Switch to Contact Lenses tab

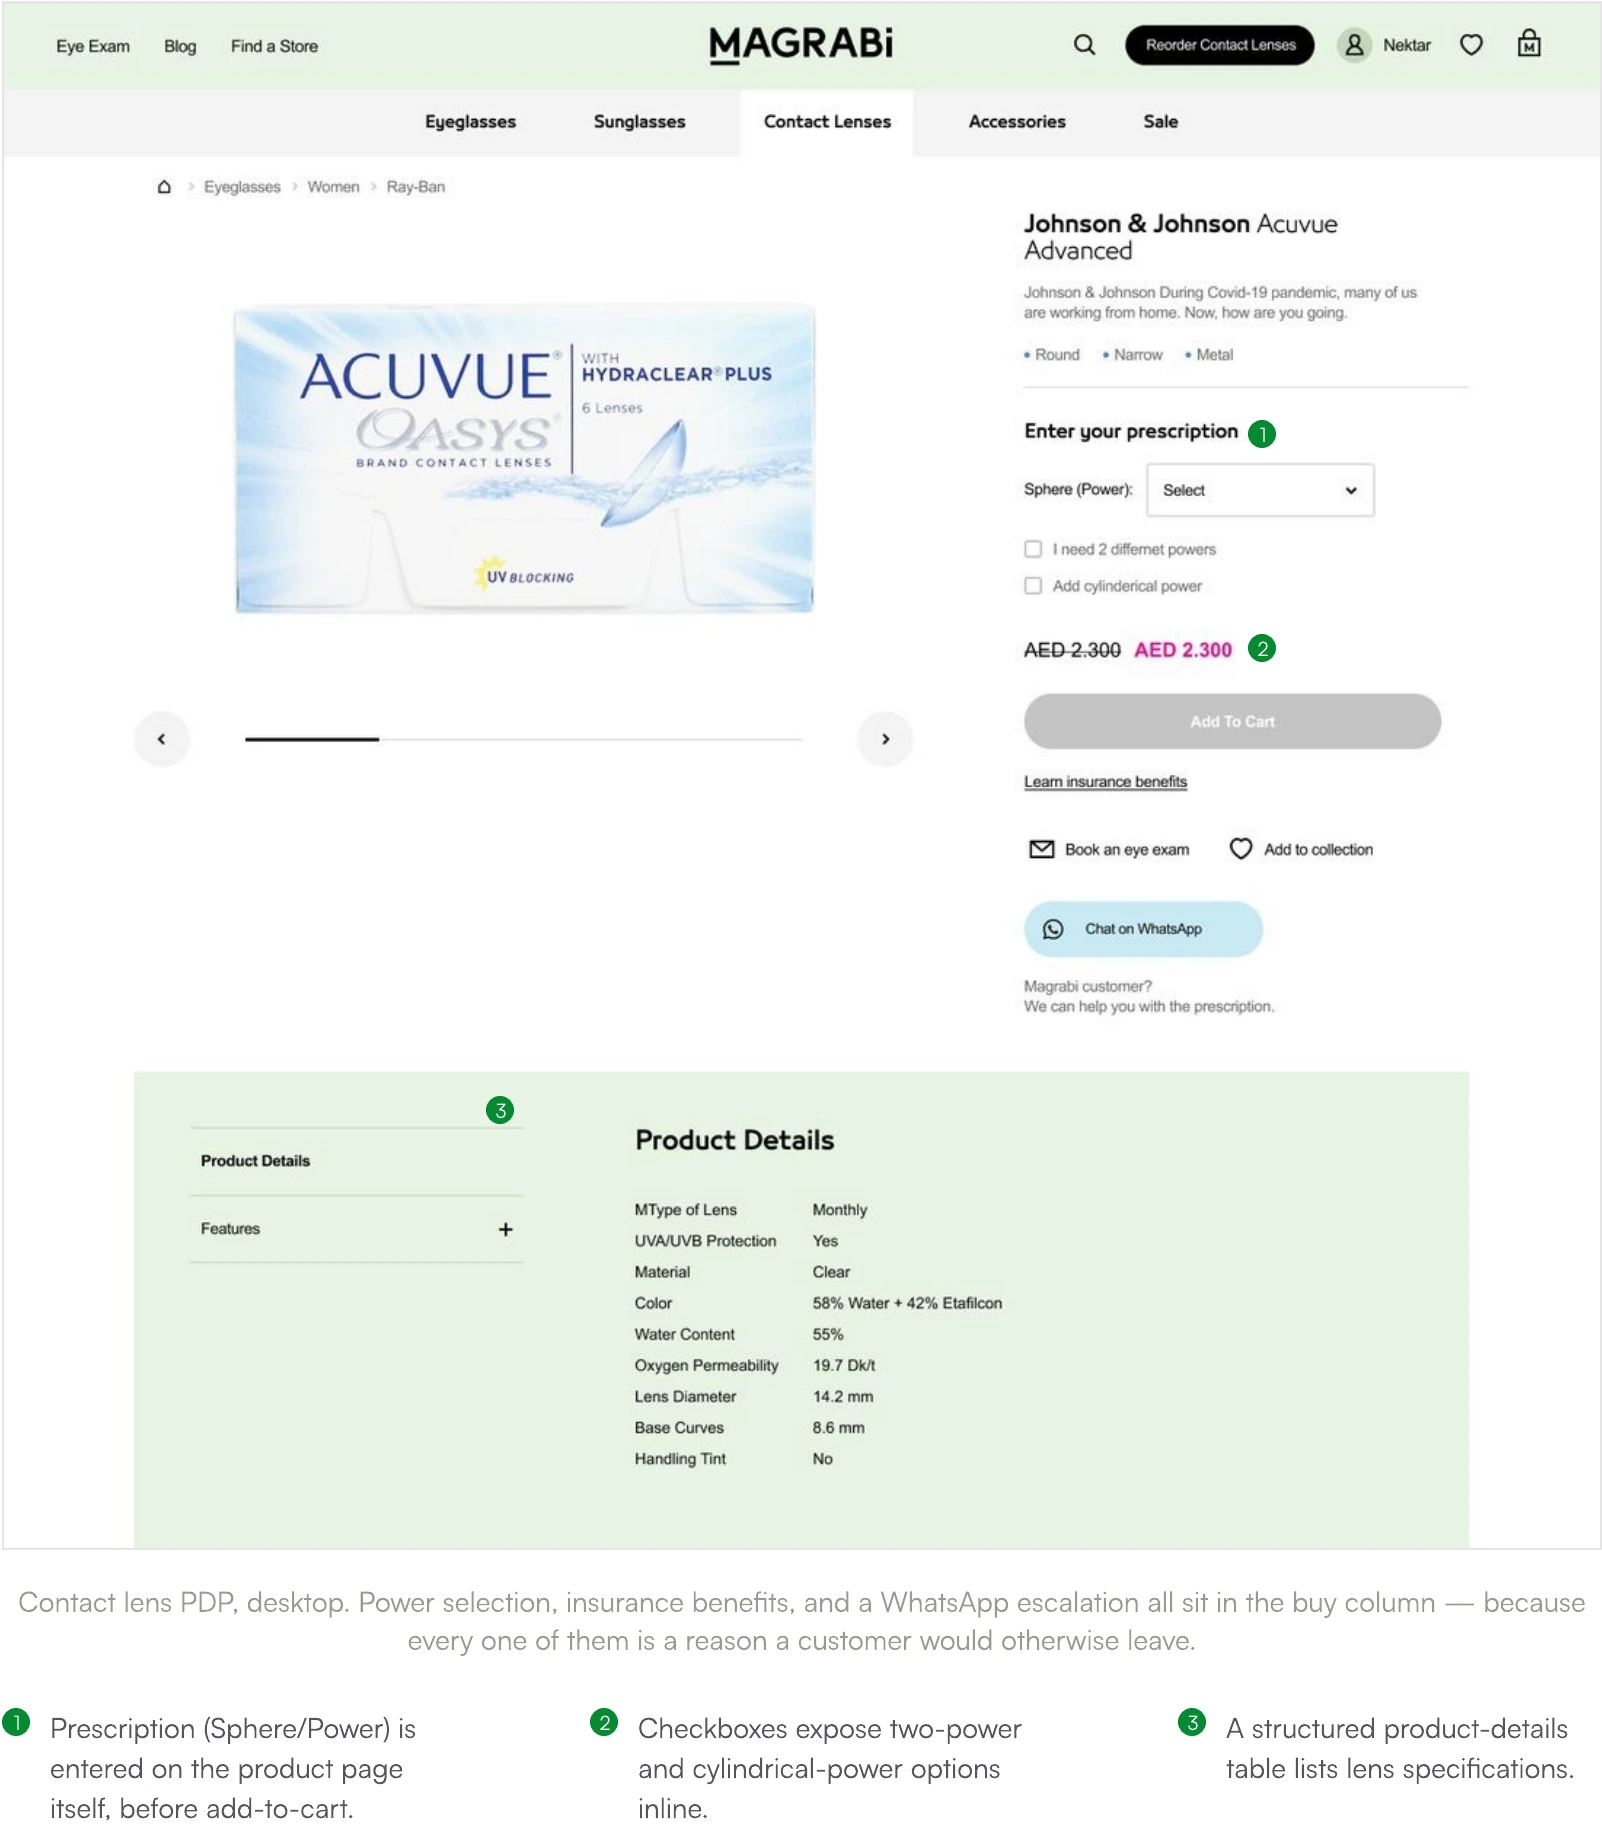tap(827, 122)
